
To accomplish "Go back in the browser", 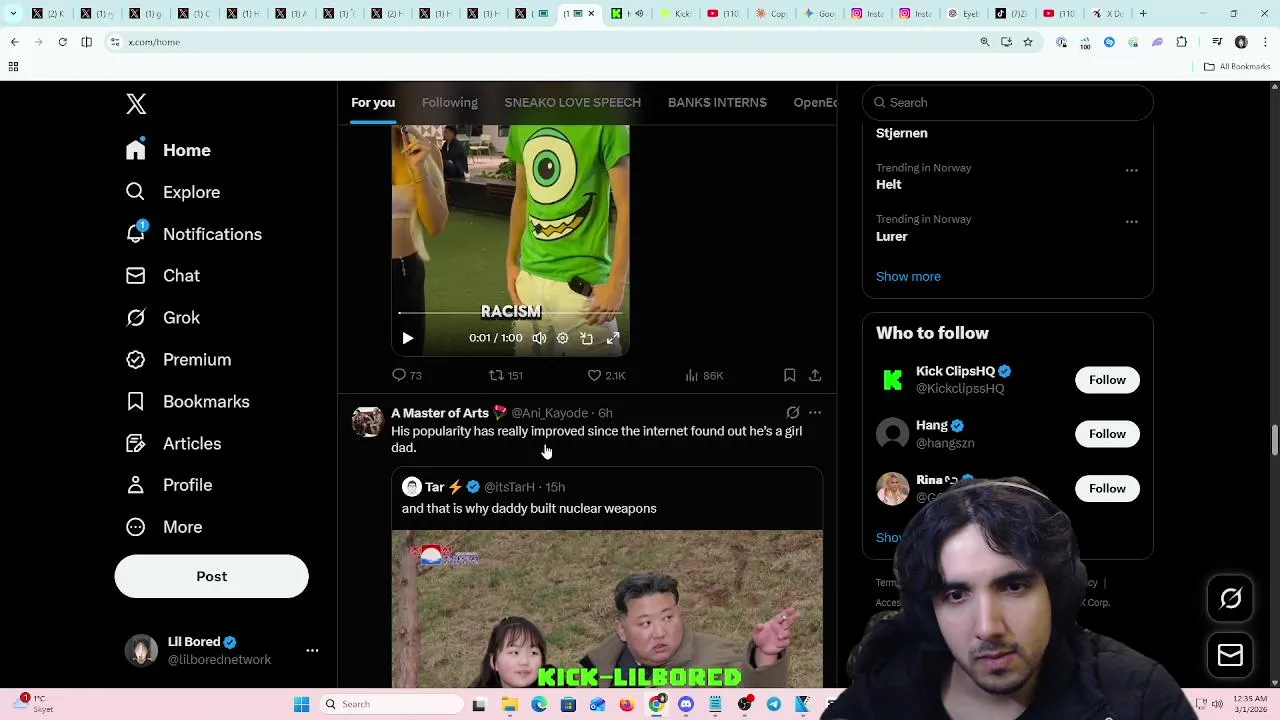I will tap(14, 42).
